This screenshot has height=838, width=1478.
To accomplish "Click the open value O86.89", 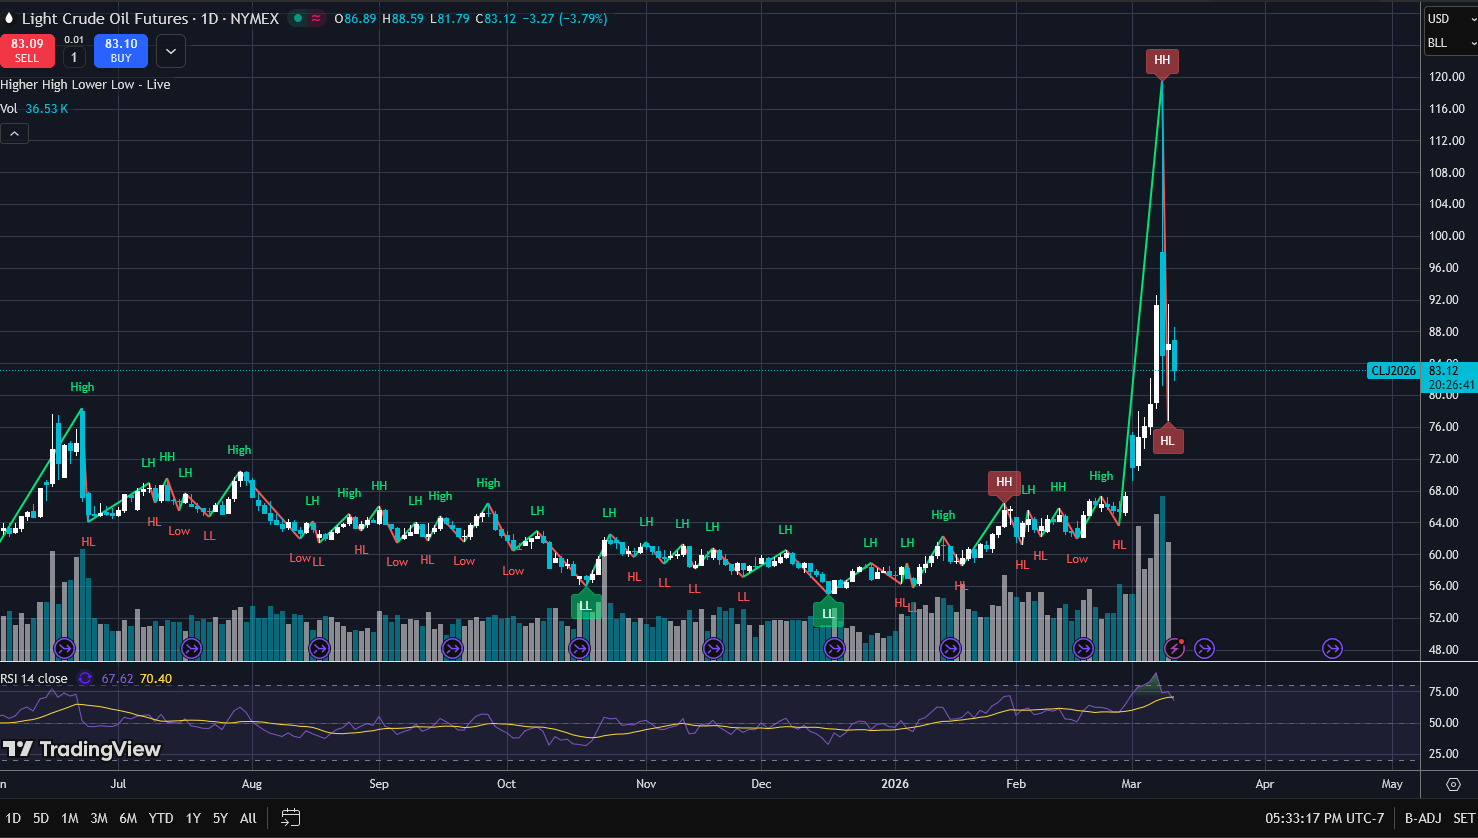I will click(356, 19).
